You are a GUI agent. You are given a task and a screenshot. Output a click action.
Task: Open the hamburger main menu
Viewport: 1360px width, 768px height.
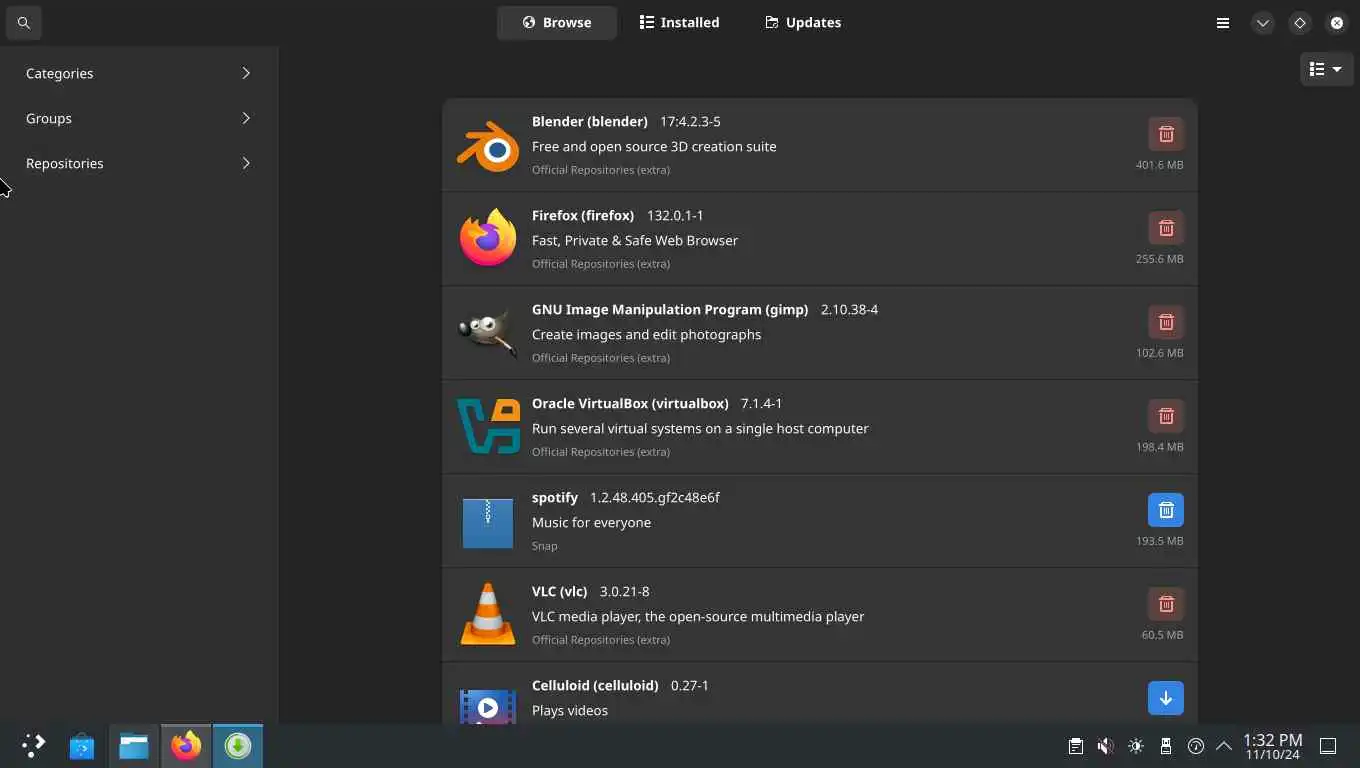click(x=1223, y=22)
